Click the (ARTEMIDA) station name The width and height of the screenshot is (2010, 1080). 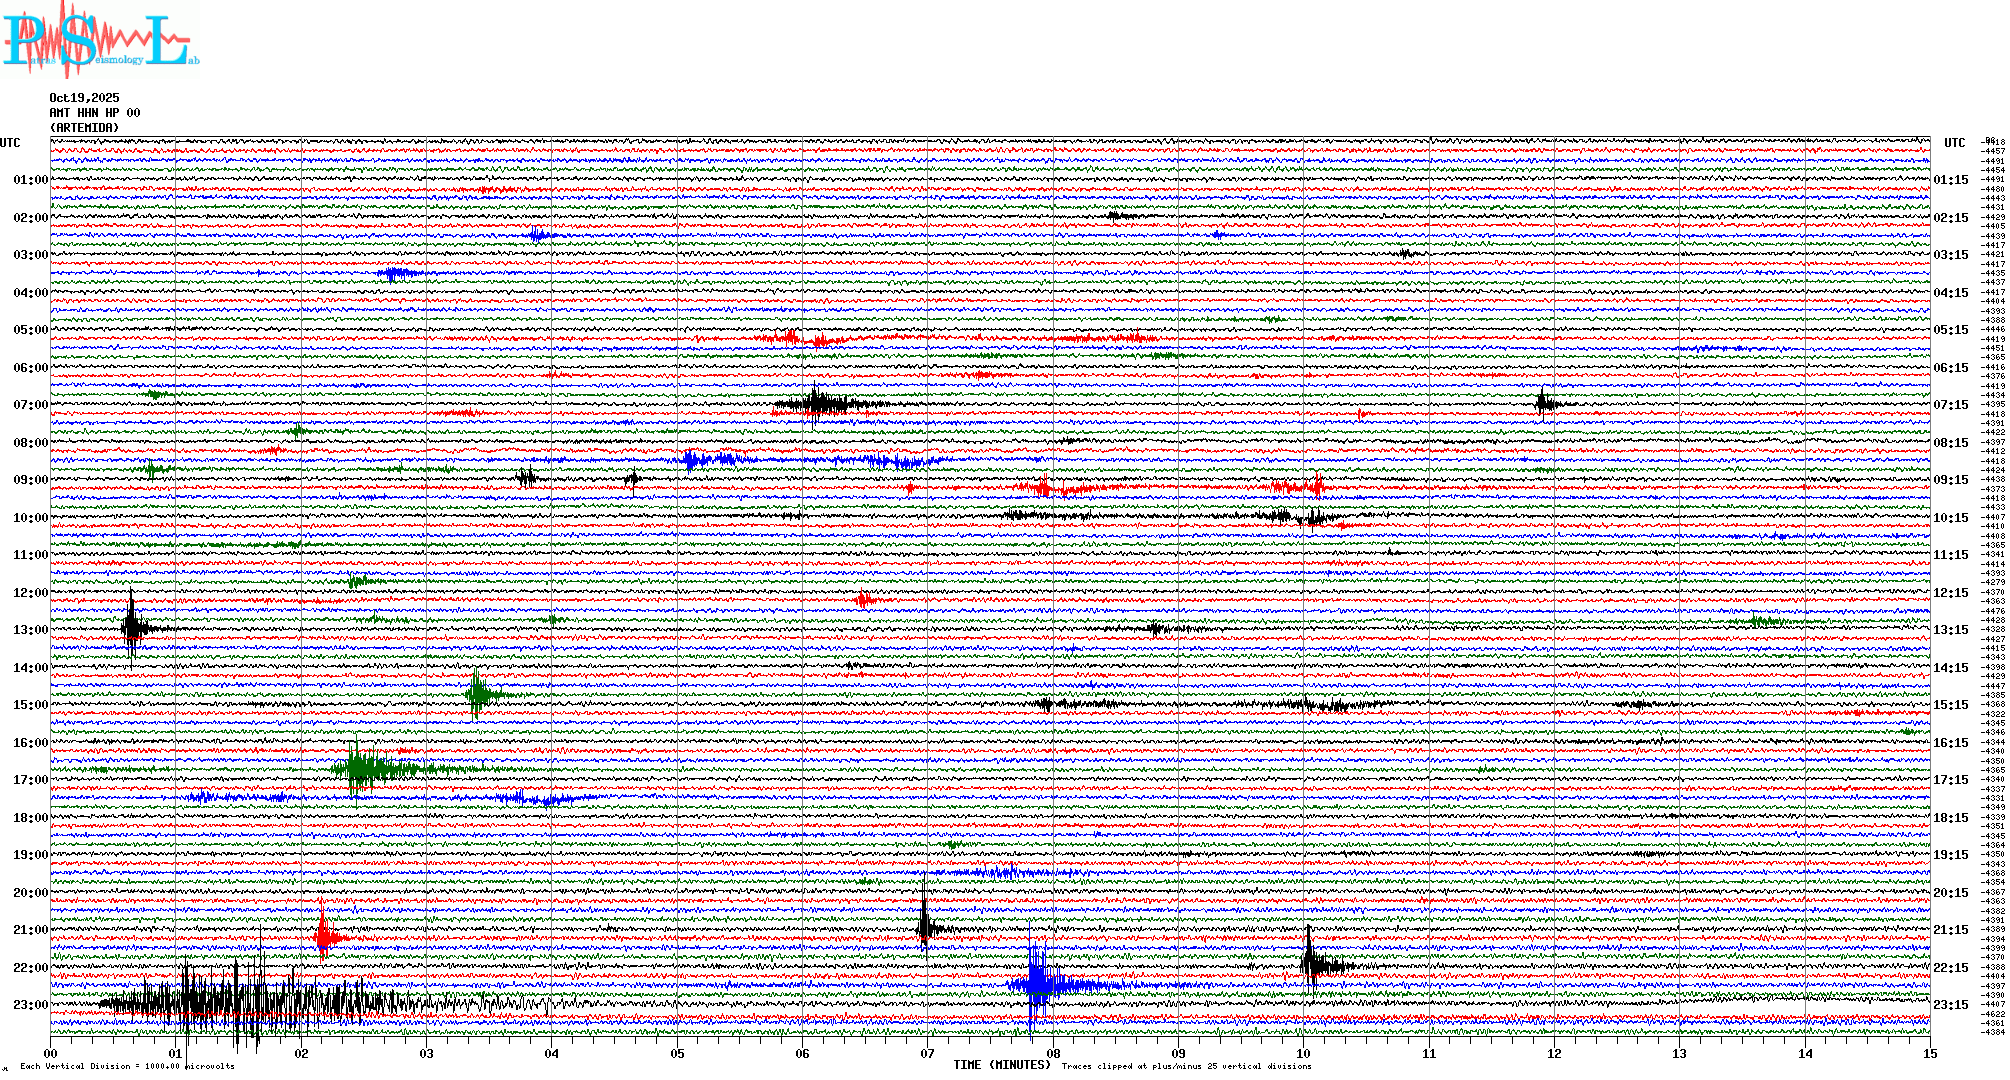point(84,128)
